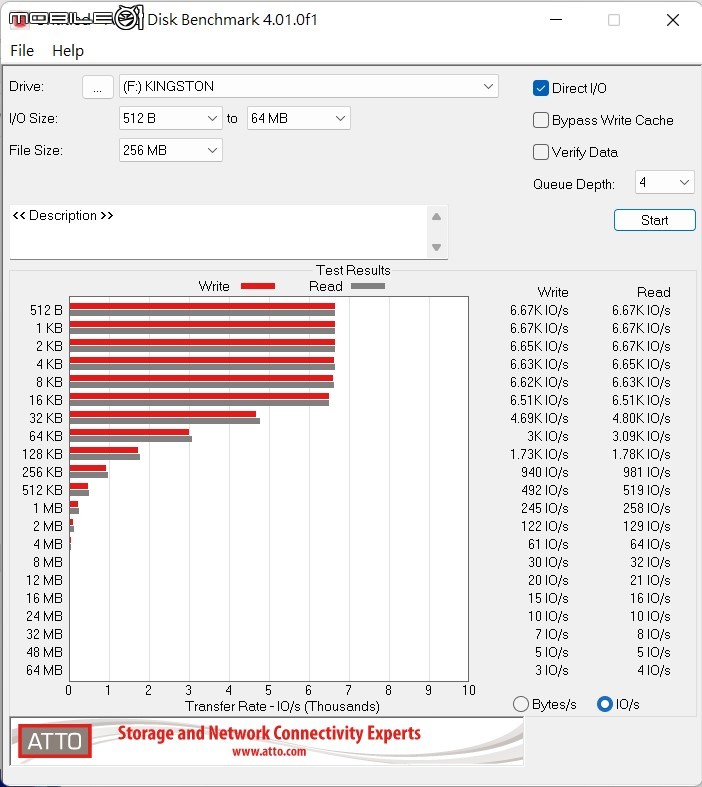Click the gray Read legend swatch
The height and width of the screenshot is (787, 702).
(368, 286)
